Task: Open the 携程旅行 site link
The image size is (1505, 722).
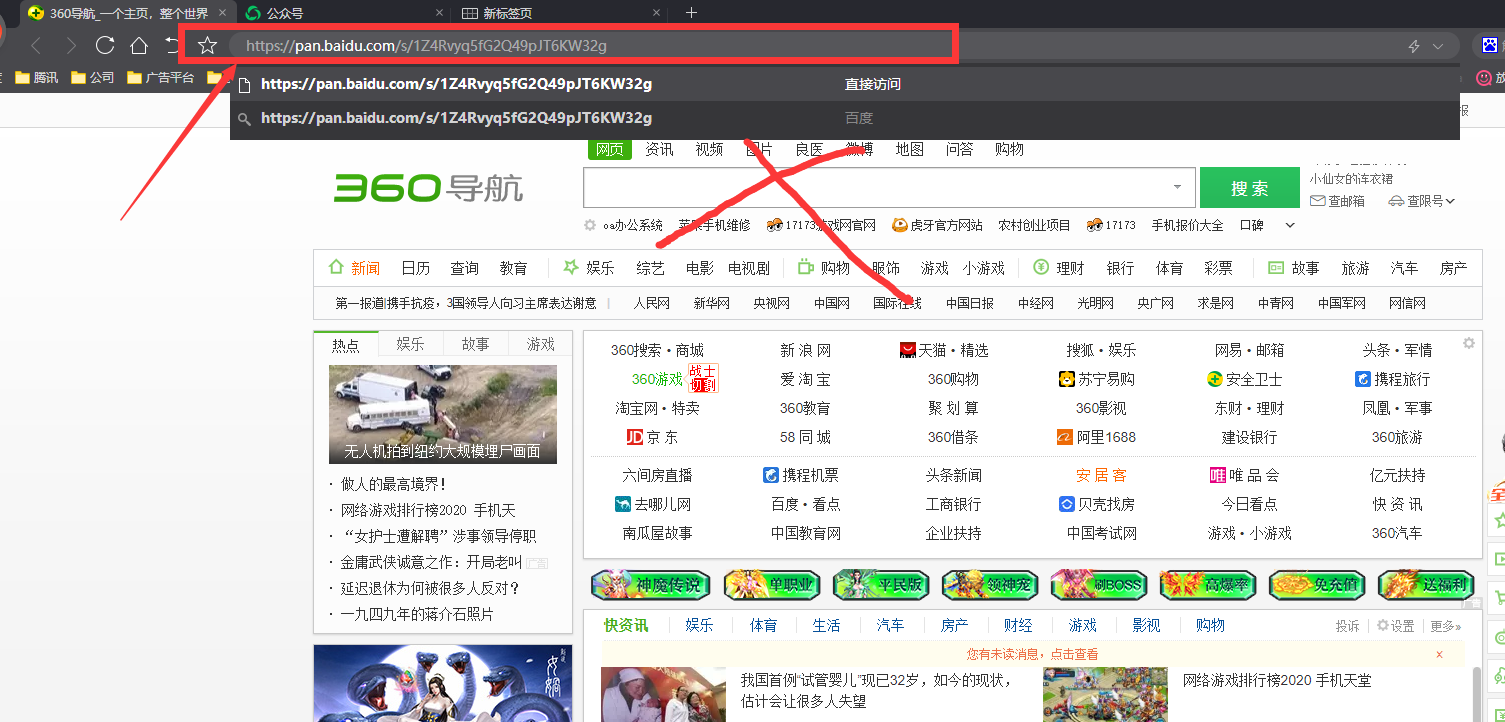Action: 1392,379
